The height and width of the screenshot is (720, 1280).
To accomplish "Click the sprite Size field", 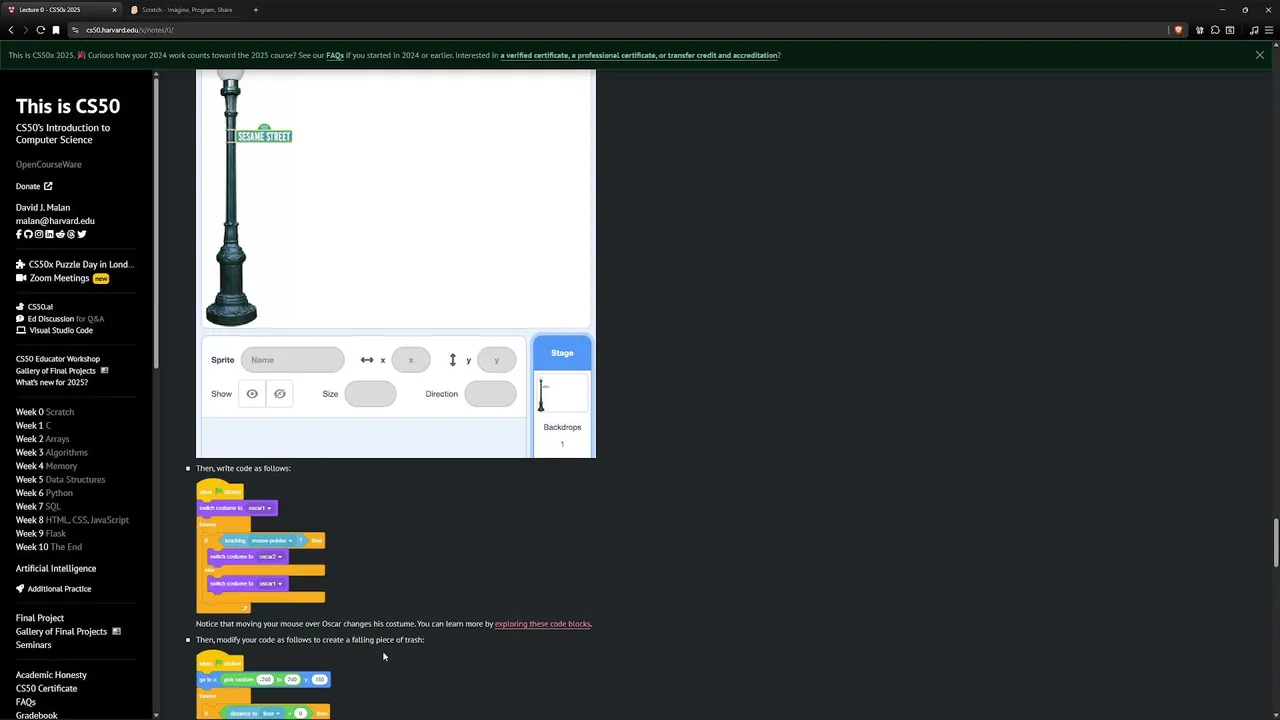I will (370, 394).
